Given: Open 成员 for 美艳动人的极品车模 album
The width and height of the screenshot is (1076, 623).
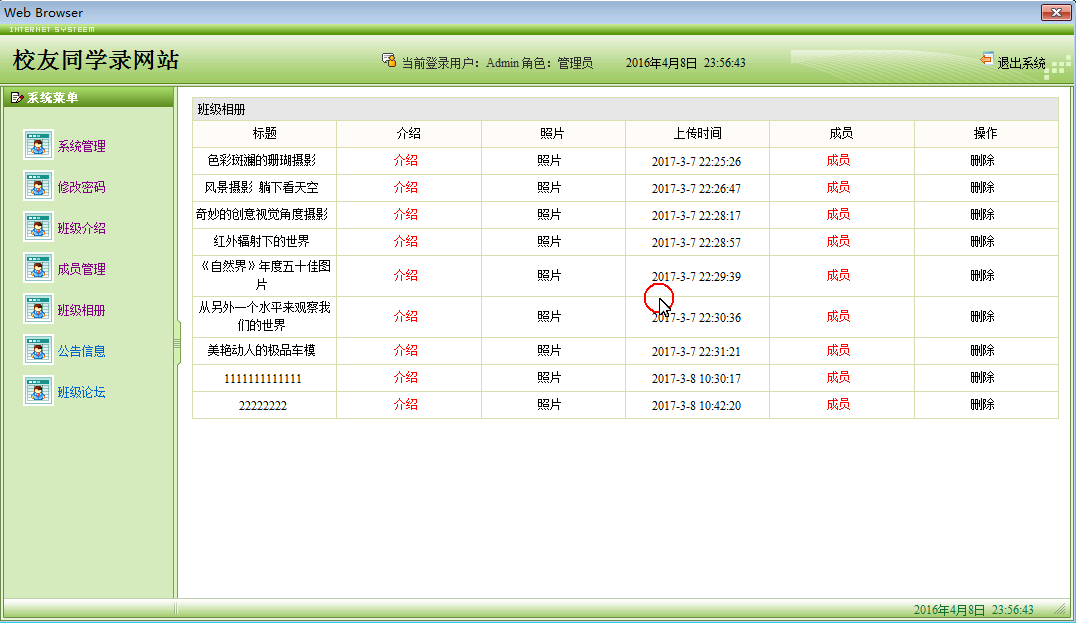Looking at the screenshot, I should click(838, 350).
